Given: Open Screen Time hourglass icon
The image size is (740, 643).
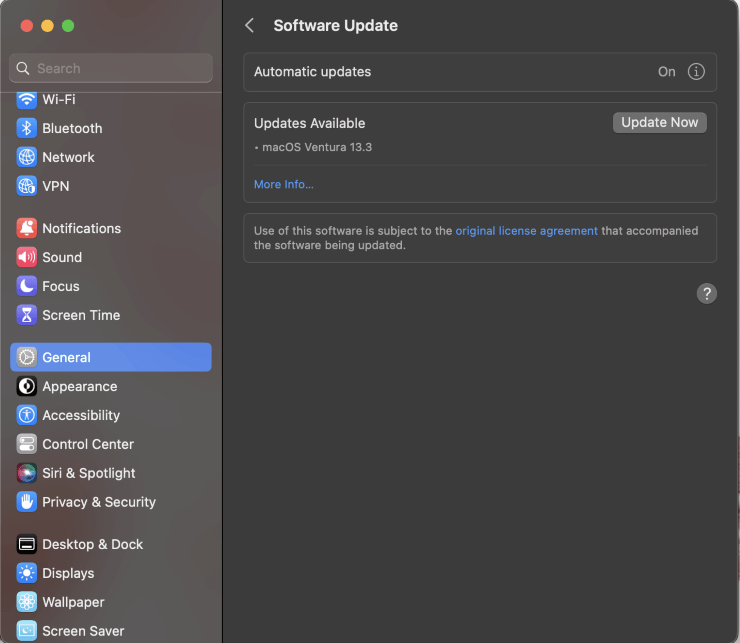Looking at the screenshot, I should [x=26, y=315].
